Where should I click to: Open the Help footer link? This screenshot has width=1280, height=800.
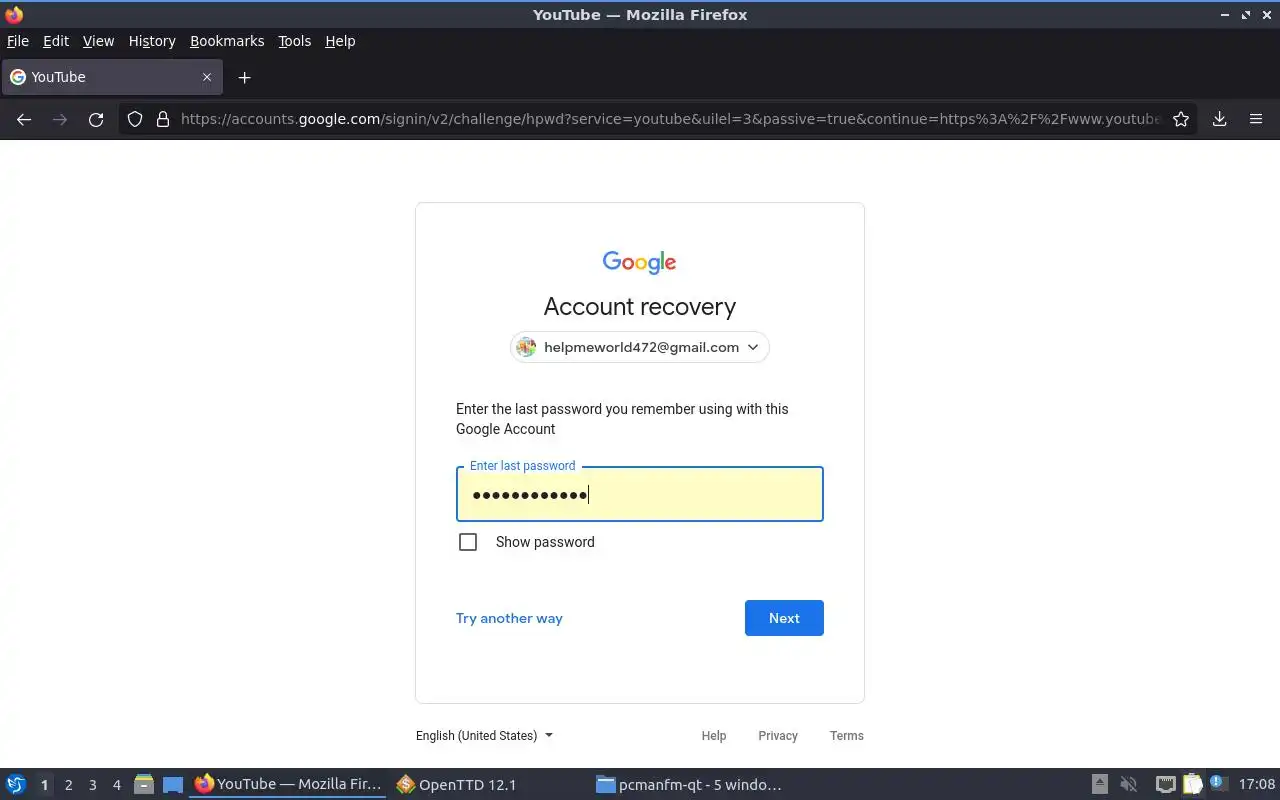(x=714, y=735)
